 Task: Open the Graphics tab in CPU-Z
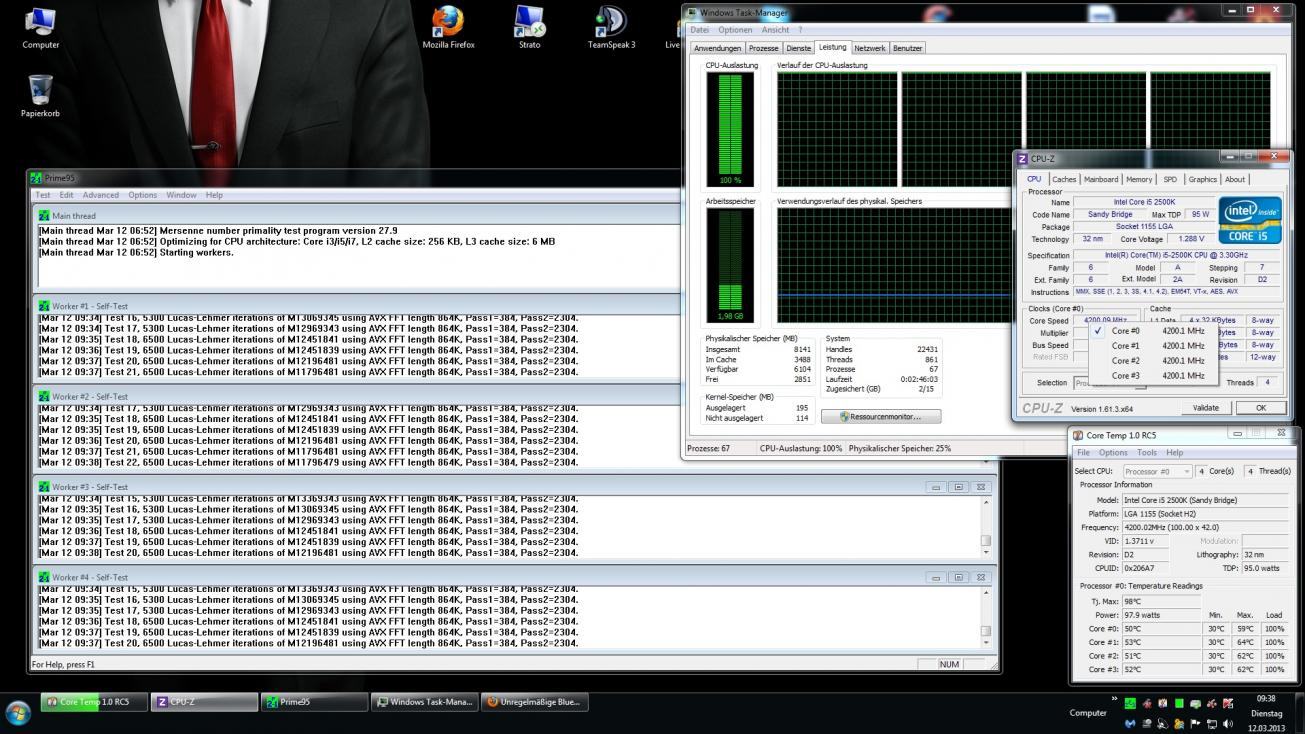[x=1202, y=179]
